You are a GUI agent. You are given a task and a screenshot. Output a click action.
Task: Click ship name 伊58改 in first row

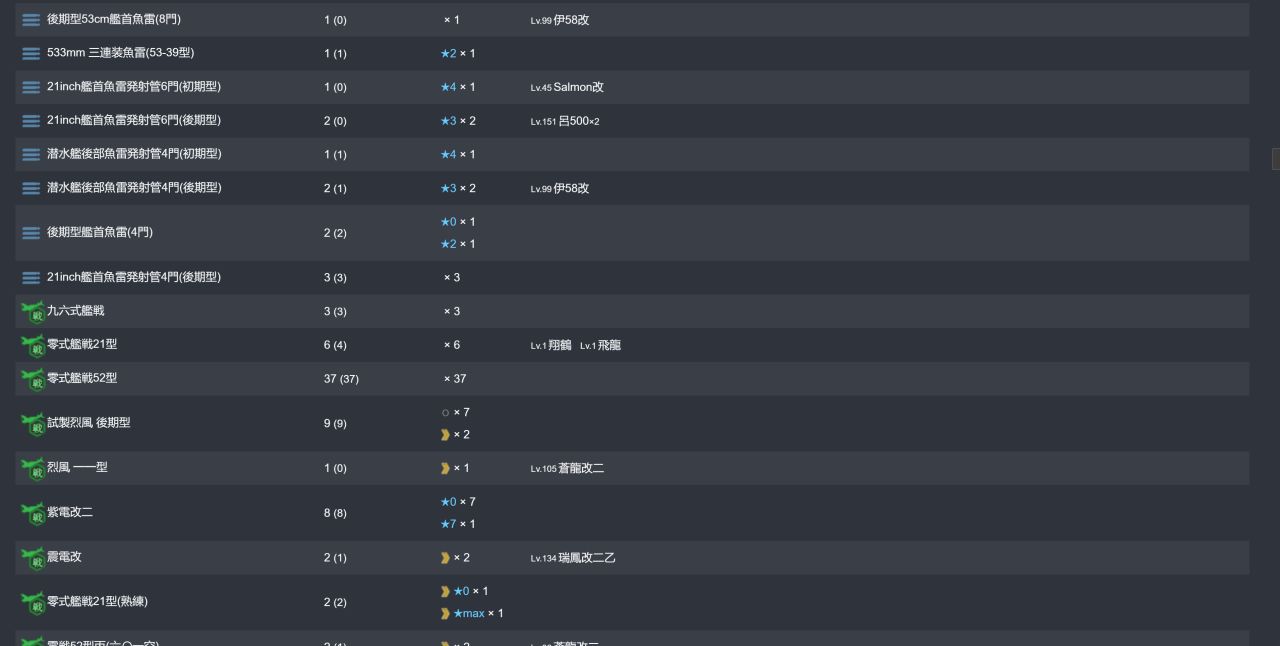[x=571, y=20]
